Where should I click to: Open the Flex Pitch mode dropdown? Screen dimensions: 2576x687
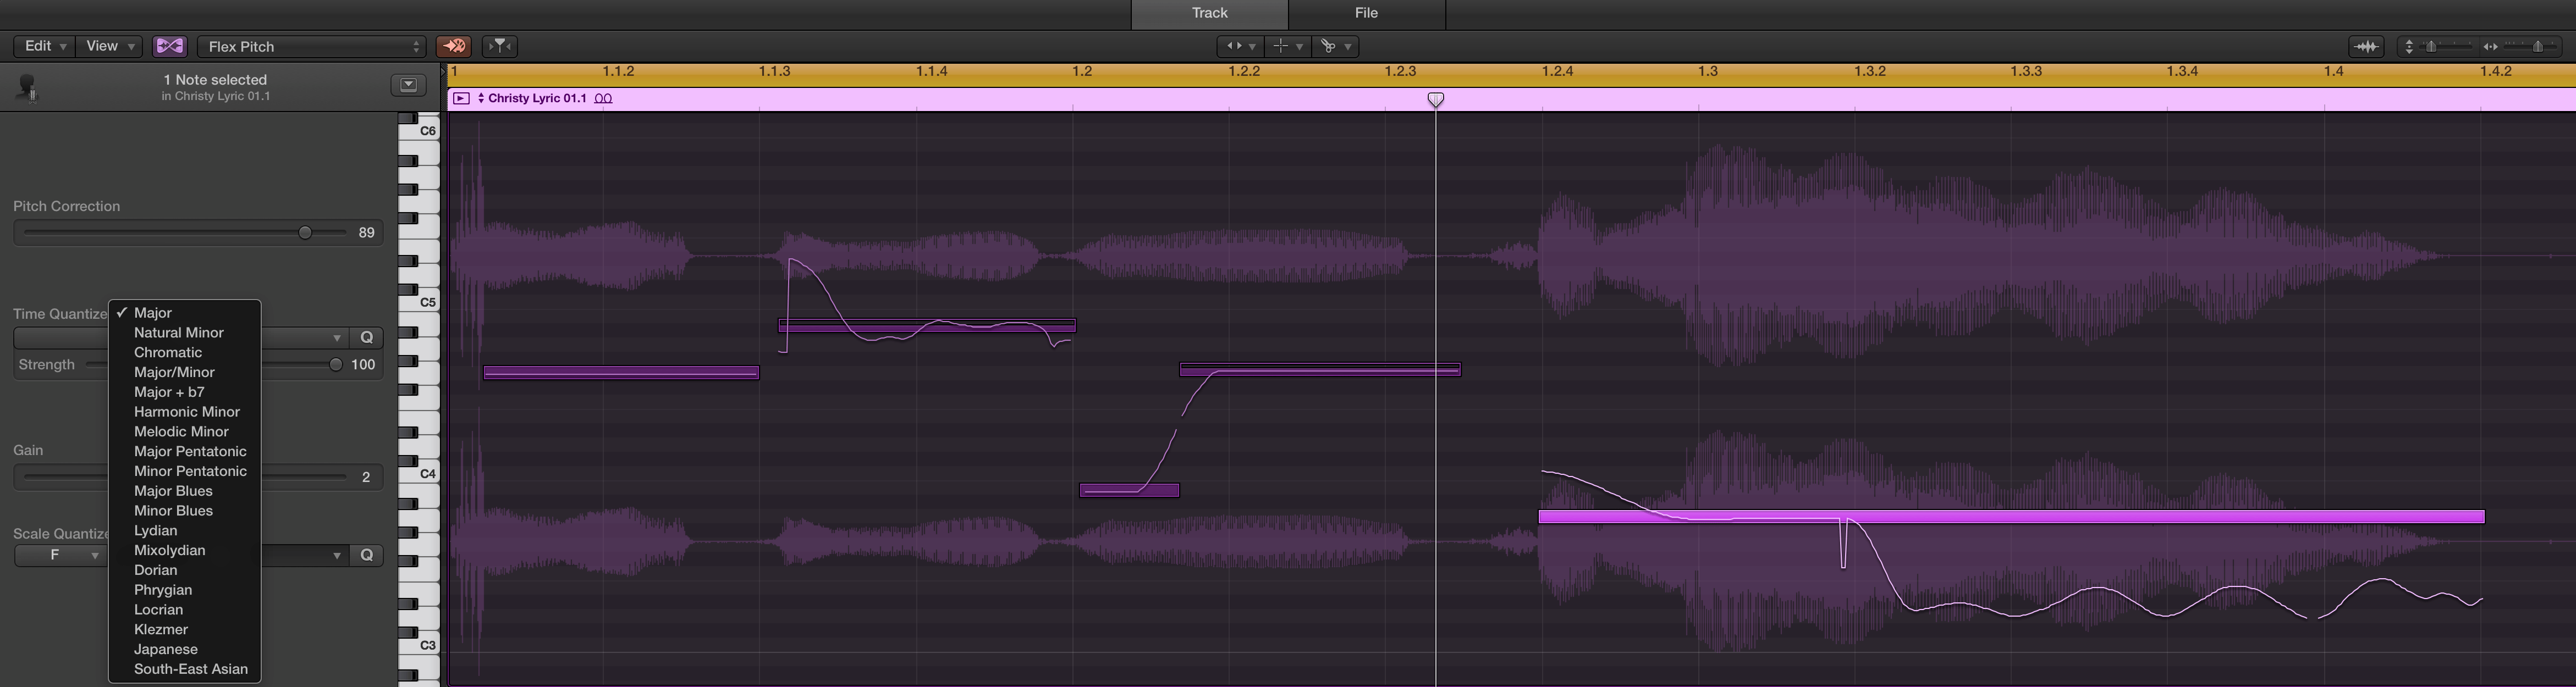(x=311, y=46)
